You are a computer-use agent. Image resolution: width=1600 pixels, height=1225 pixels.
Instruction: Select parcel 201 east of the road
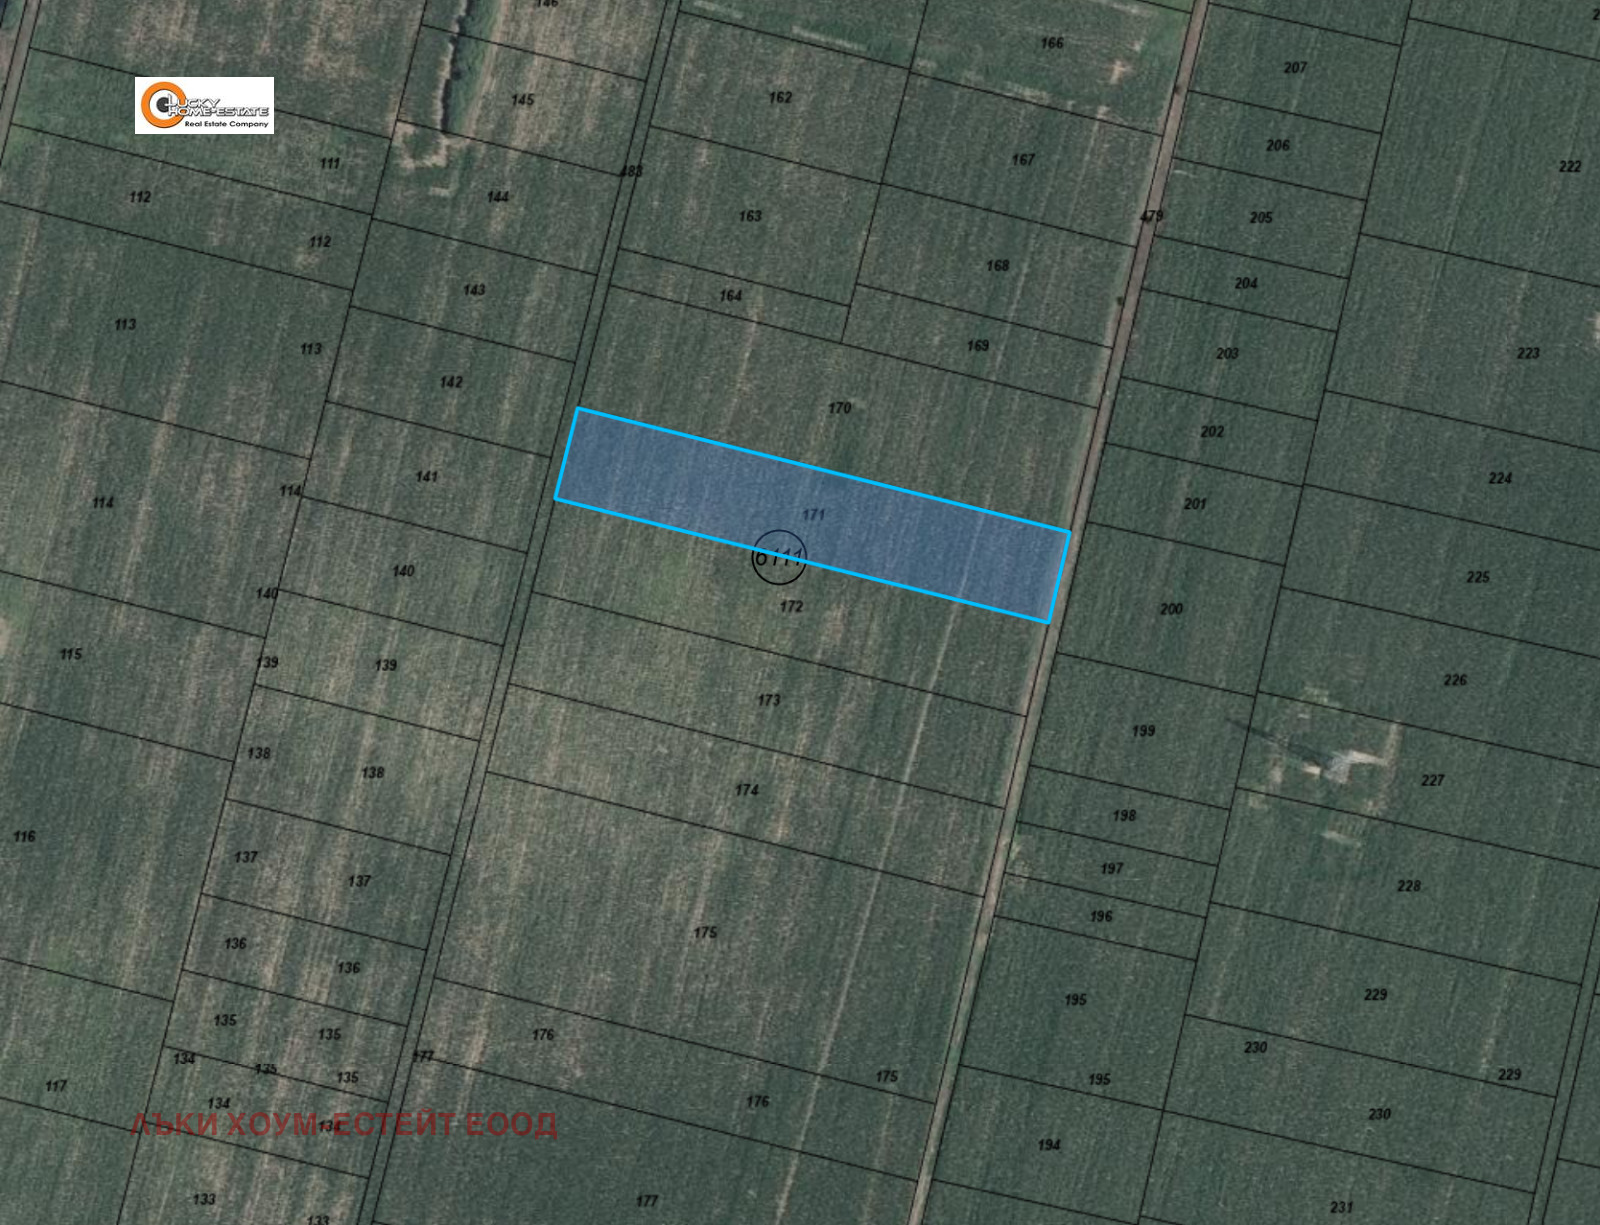tap(1195, 504)
